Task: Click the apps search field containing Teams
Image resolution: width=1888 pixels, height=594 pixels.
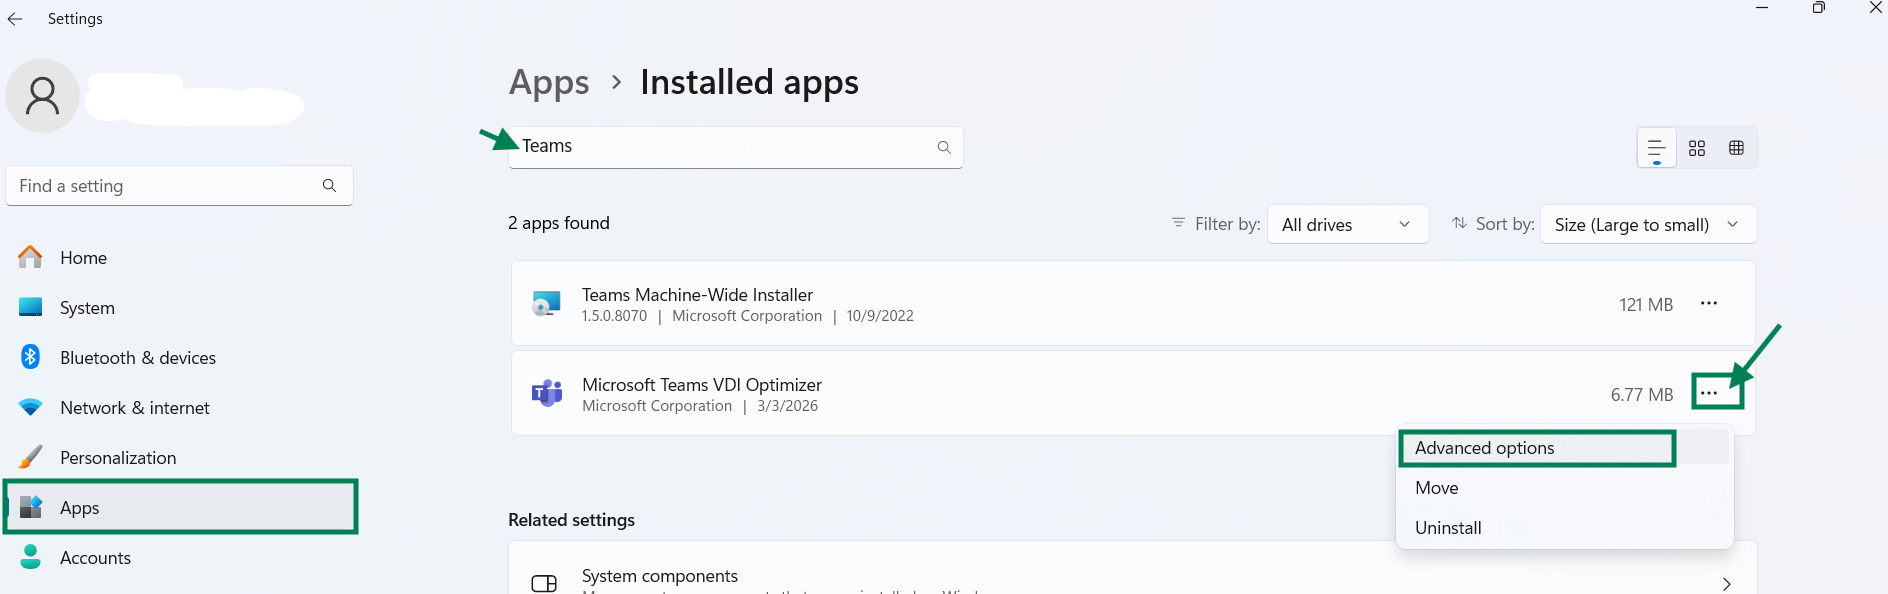Action: tap(736, 147)
